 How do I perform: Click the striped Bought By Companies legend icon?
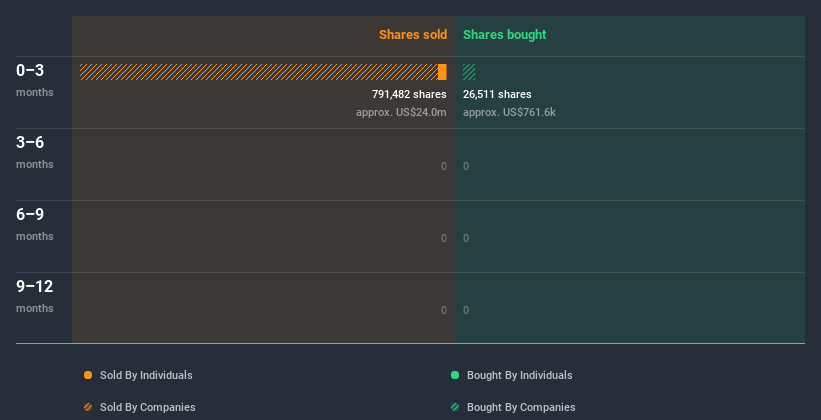pyautogui.click(x=455, y=407)
